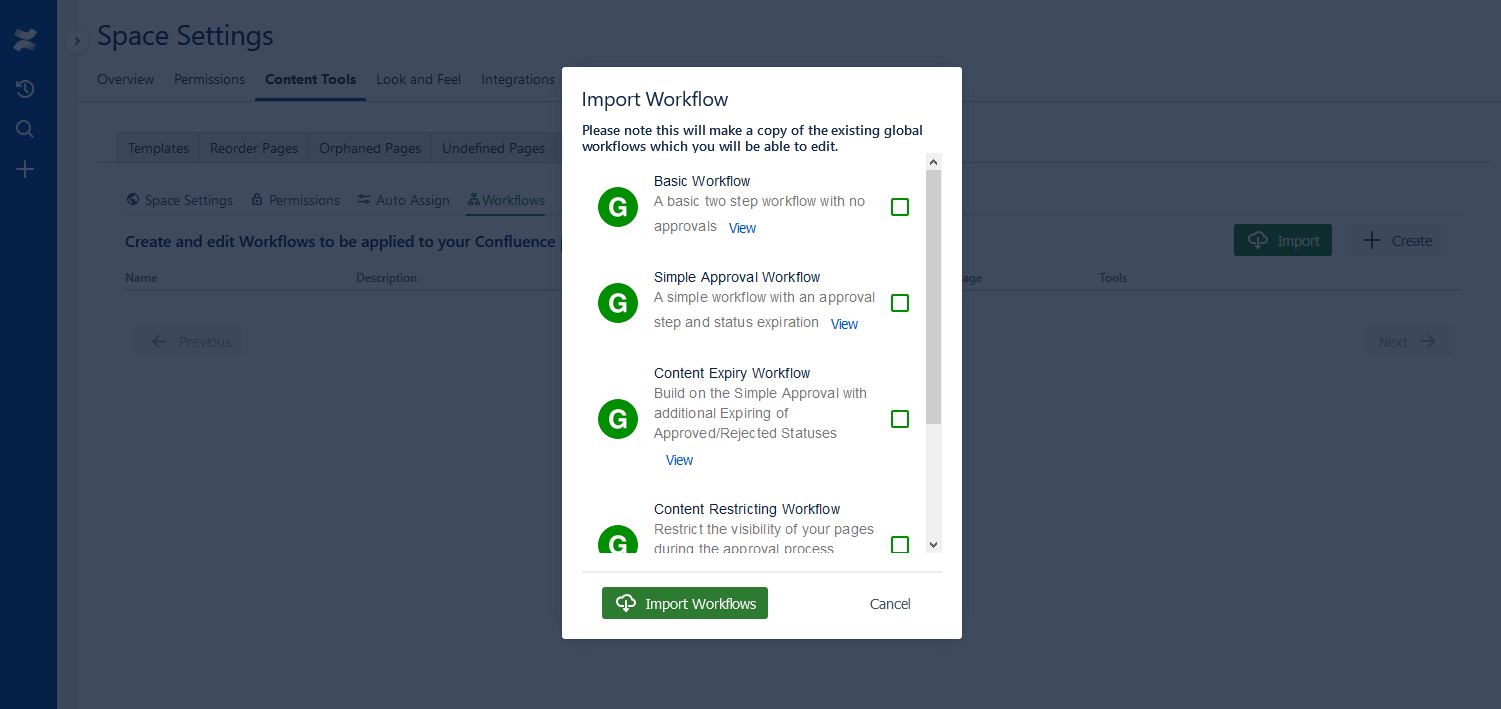Open the Reorder Pages tab

(254, 148)
